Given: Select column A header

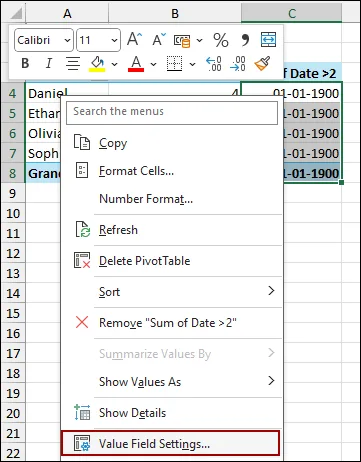Looking at the screenshot, I should (67, 13).
